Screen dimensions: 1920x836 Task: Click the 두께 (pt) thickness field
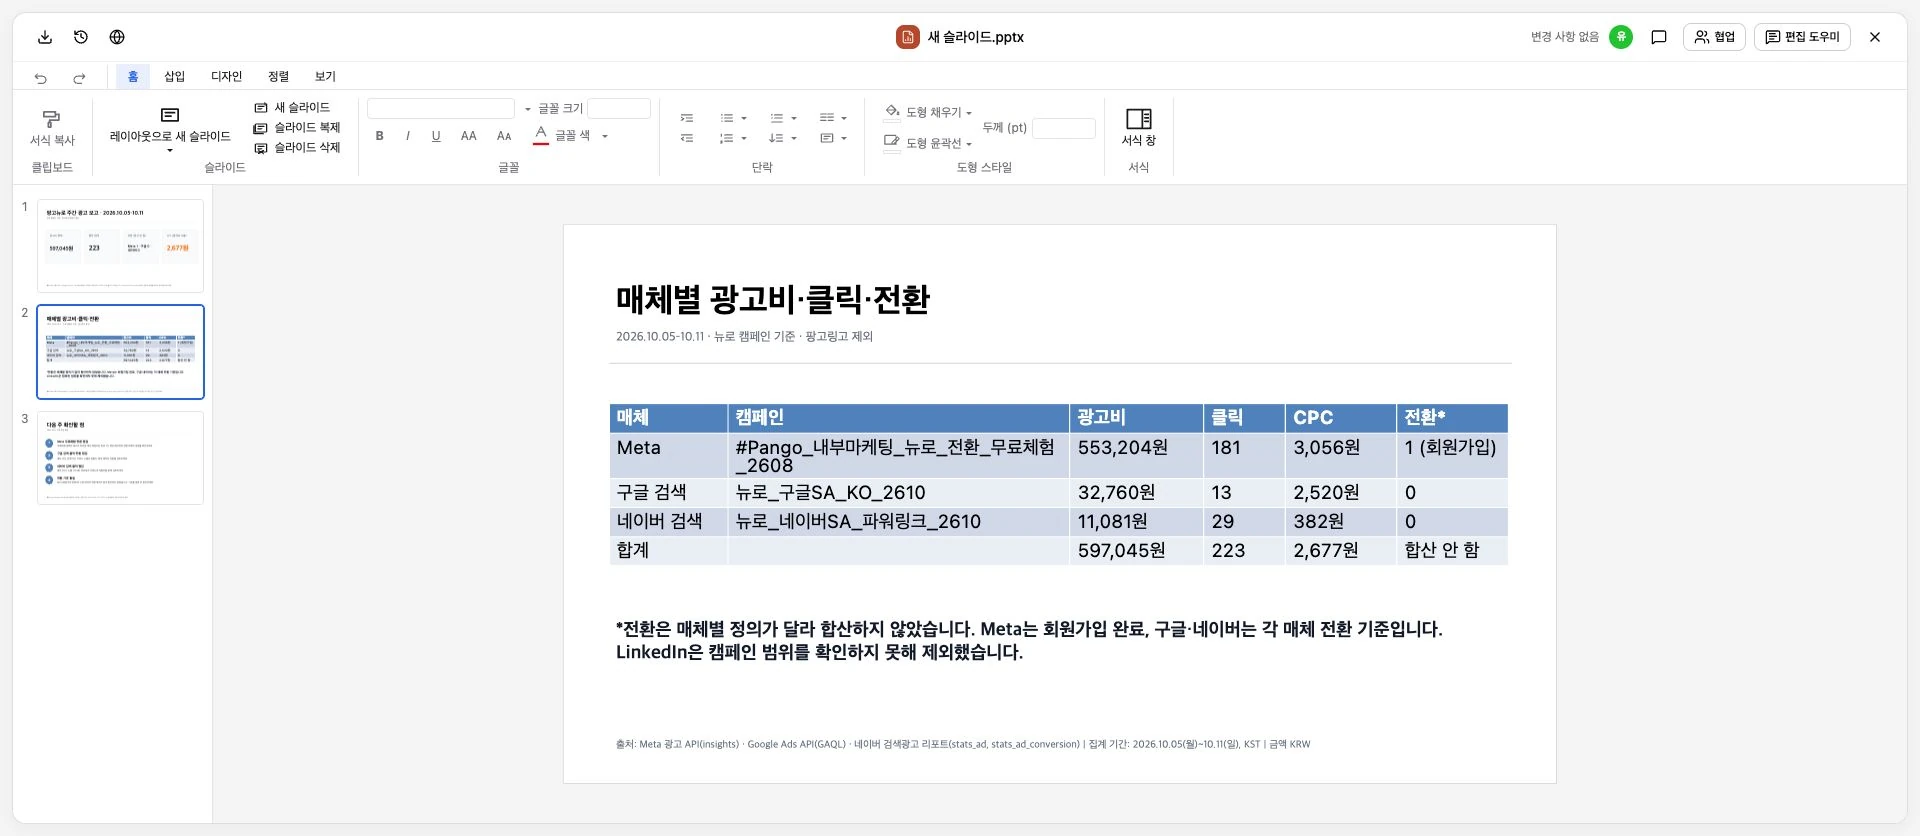click(1064, 128)
